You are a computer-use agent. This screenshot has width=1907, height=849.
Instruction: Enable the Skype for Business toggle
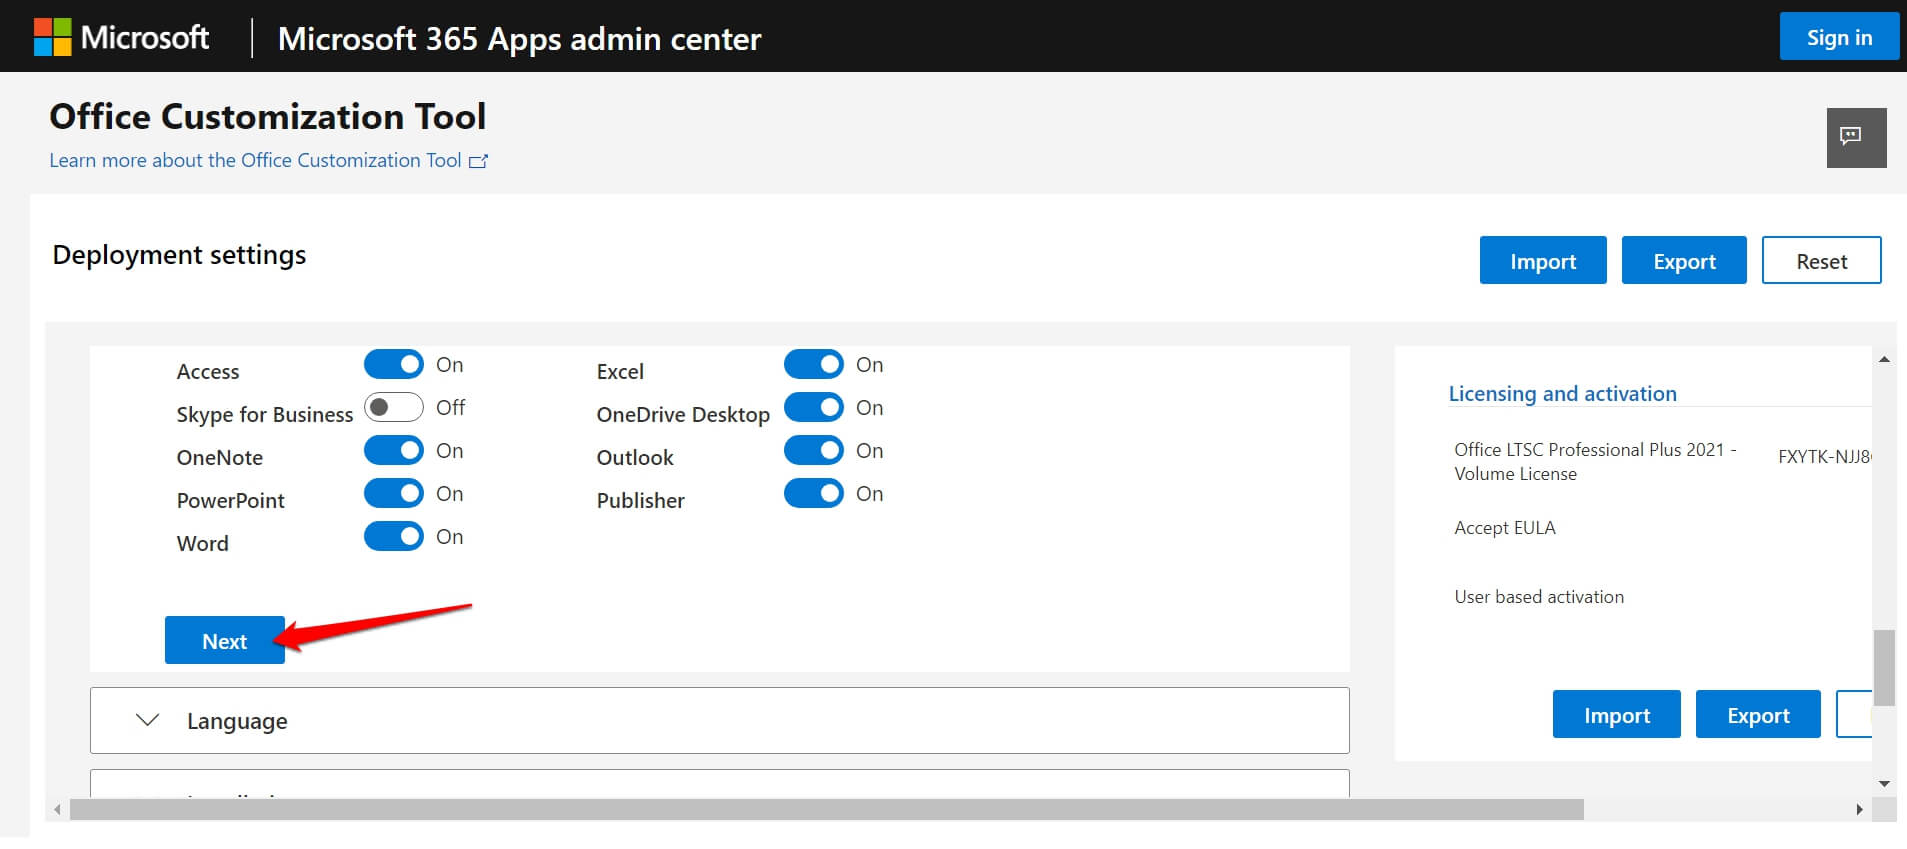394,407
